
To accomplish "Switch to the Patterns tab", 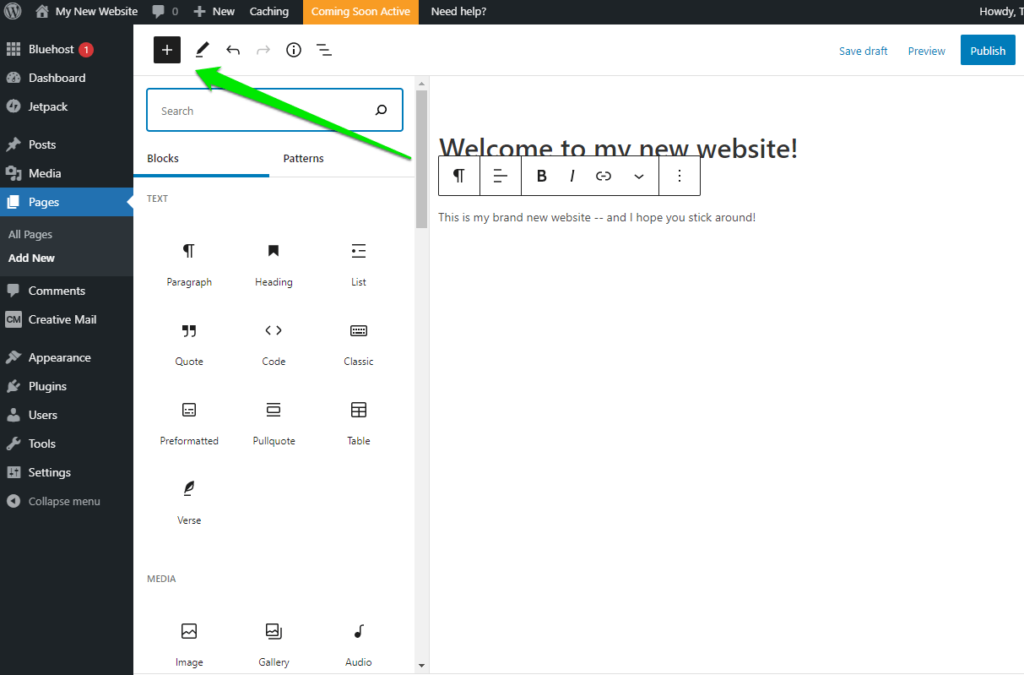I will 303,159.
